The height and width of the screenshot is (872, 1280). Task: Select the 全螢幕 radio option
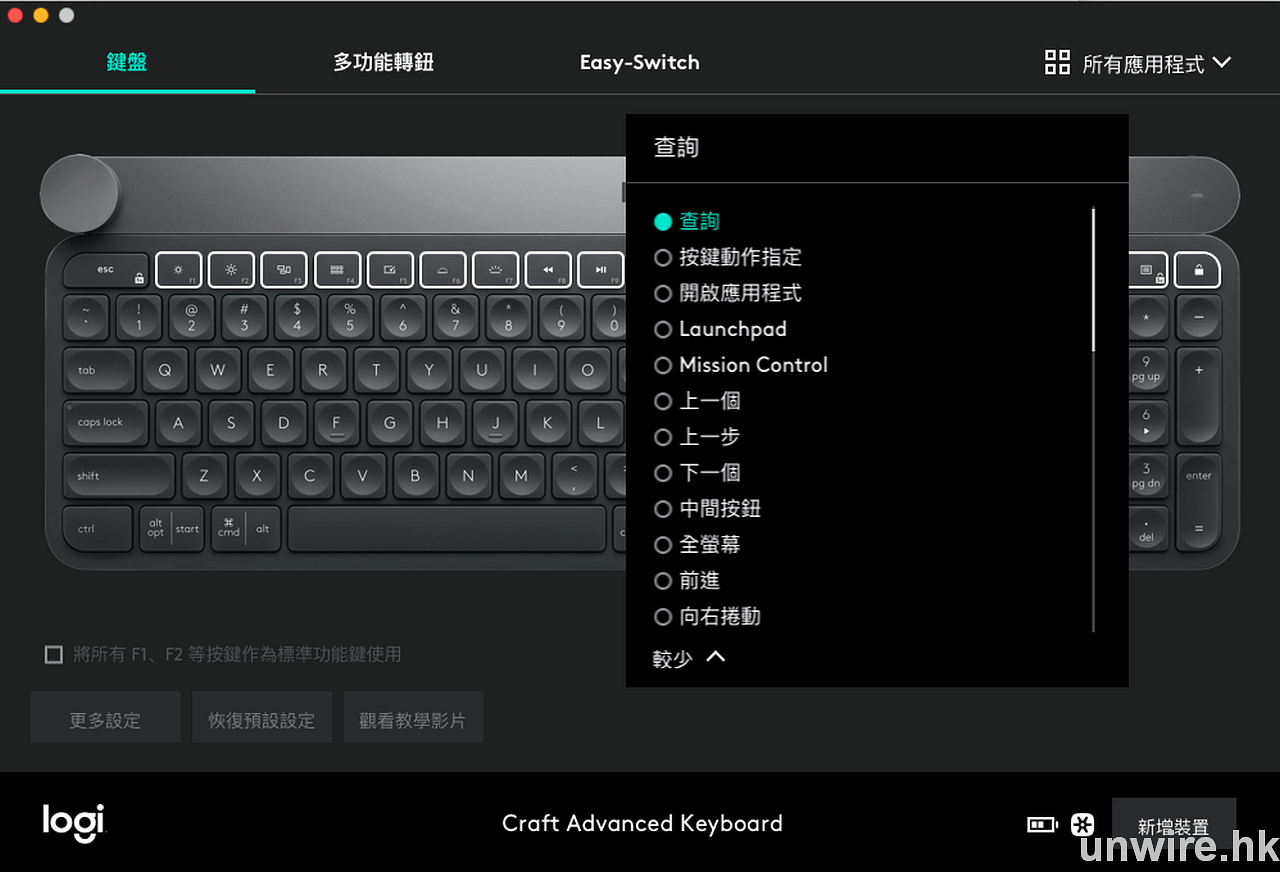pos(662,546)
